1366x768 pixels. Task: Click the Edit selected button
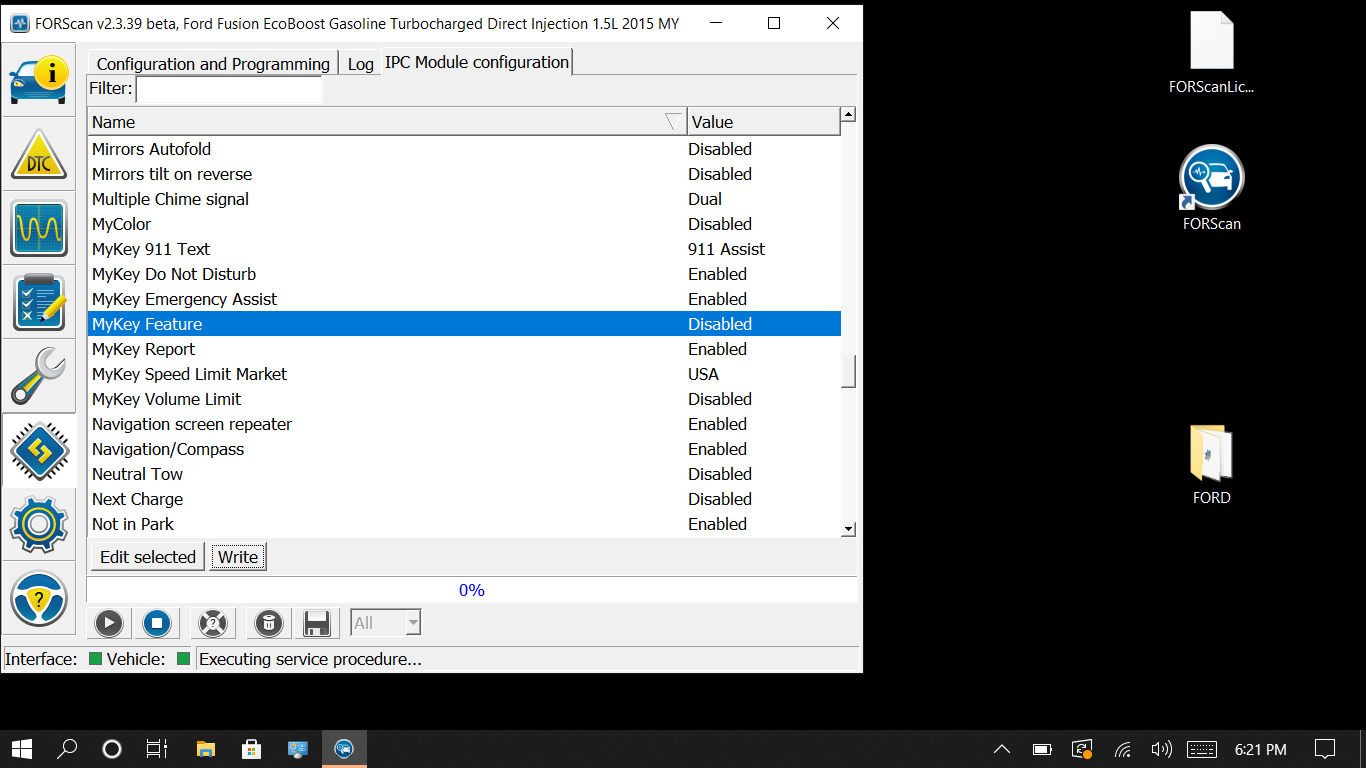click(148, 557)
